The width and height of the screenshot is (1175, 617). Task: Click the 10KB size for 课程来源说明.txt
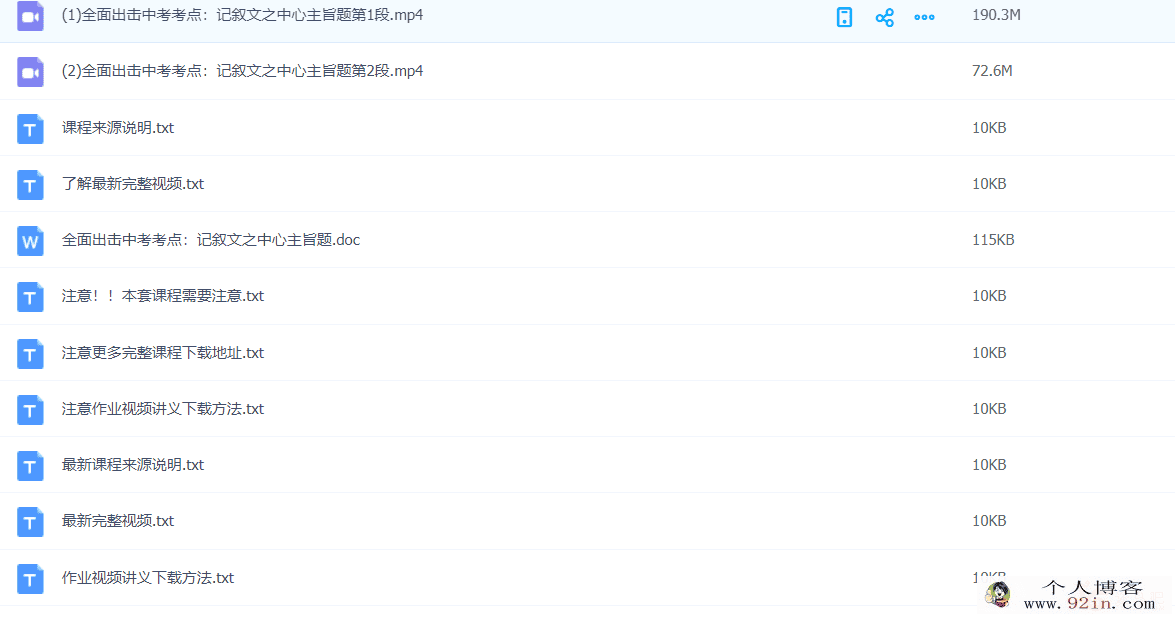coord(989,127)
